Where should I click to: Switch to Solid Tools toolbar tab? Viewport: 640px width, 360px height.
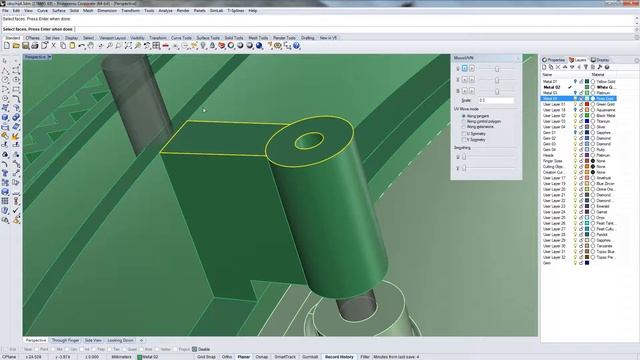click(234, 38)
